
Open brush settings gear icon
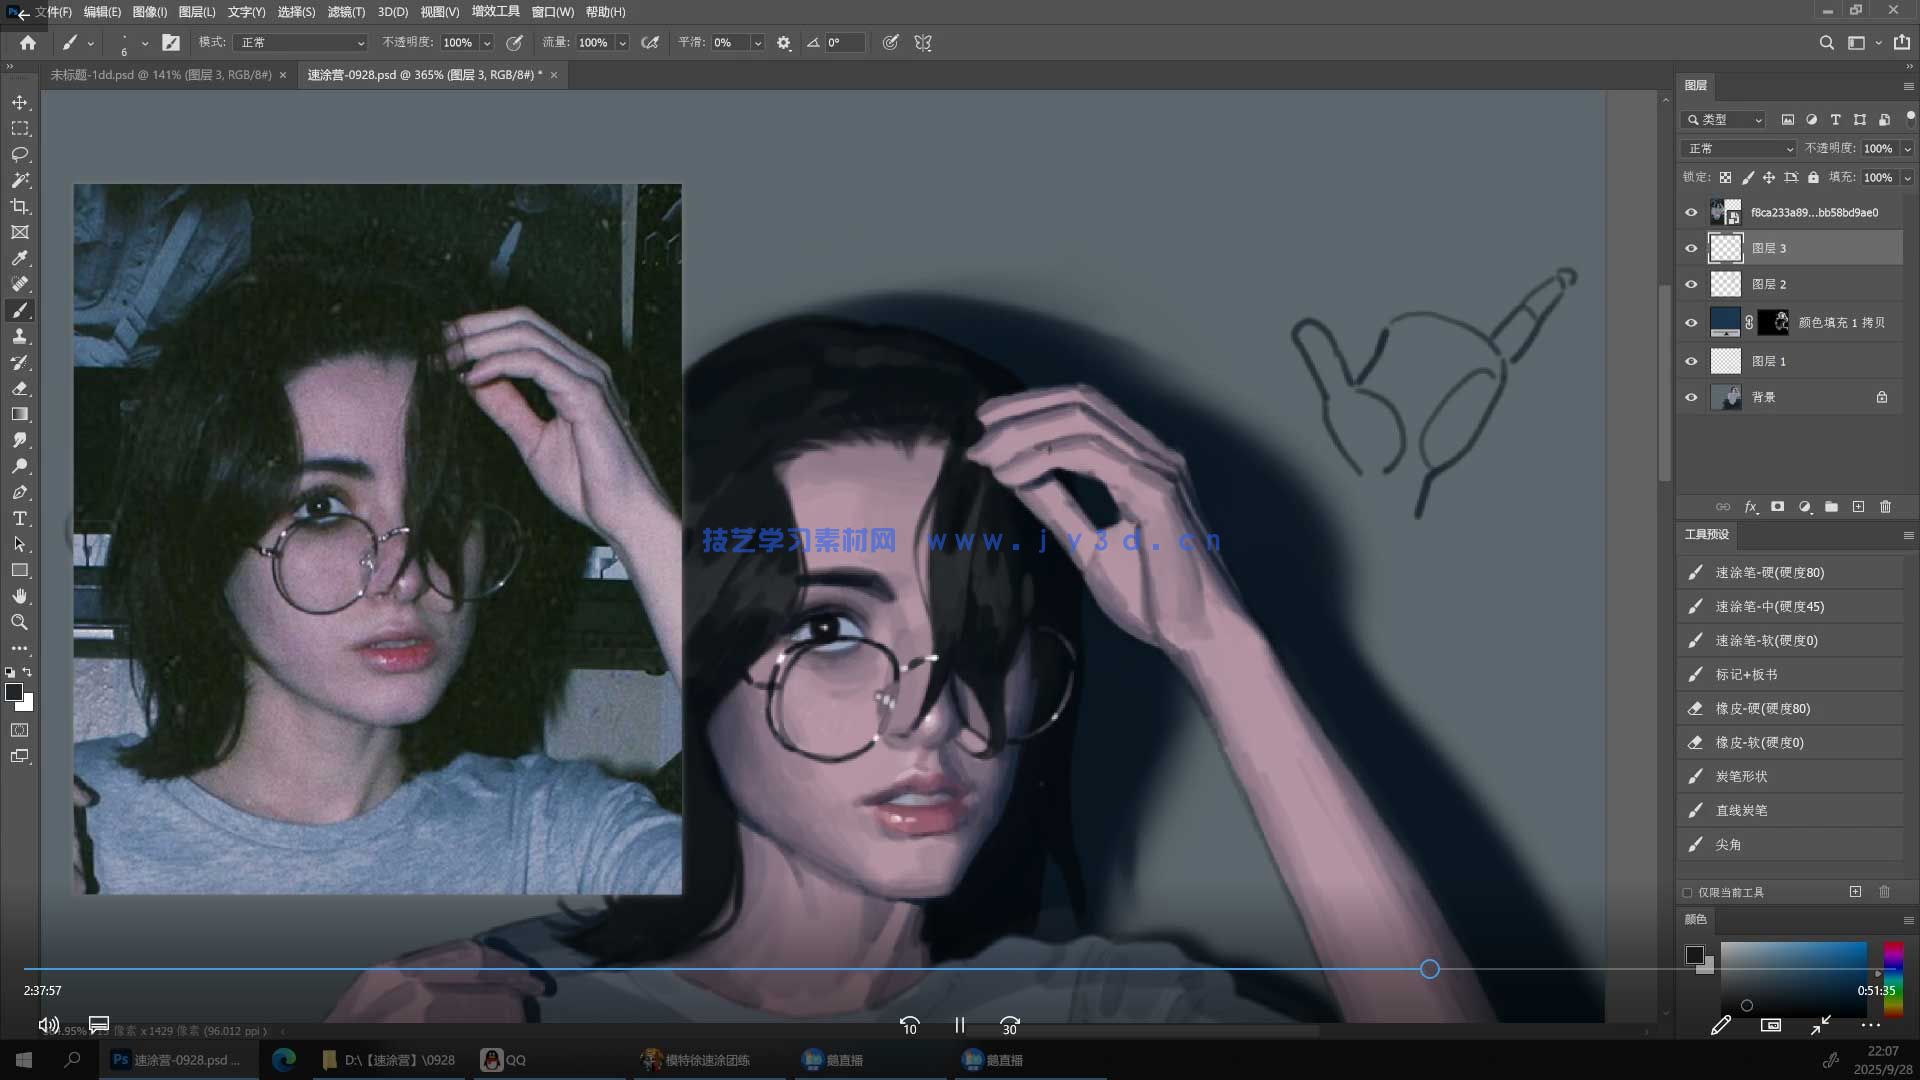pos(784,43)
